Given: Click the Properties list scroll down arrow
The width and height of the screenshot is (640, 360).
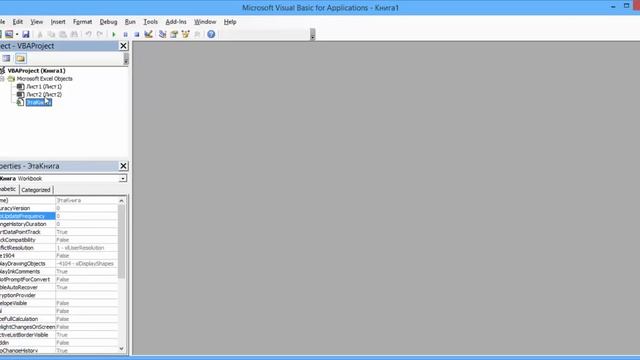Looking at the screenshot, I should pos(121,349).
